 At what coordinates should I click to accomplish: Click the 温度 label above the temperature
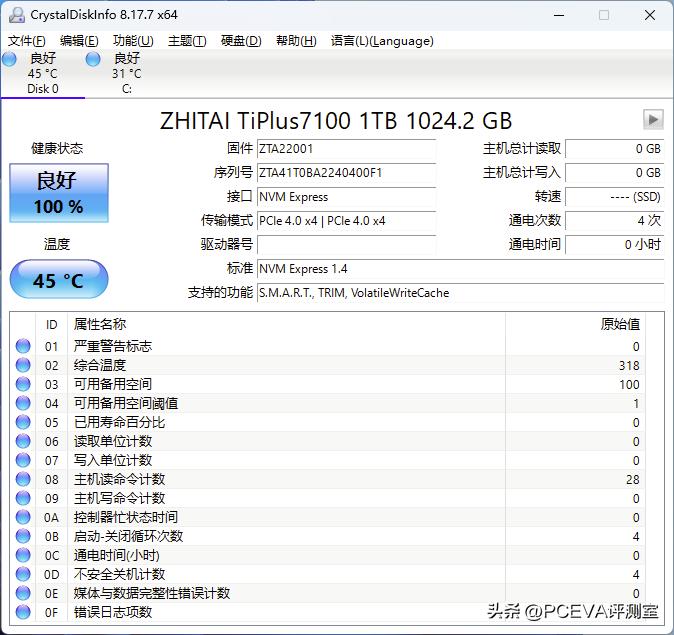point(57,244)
